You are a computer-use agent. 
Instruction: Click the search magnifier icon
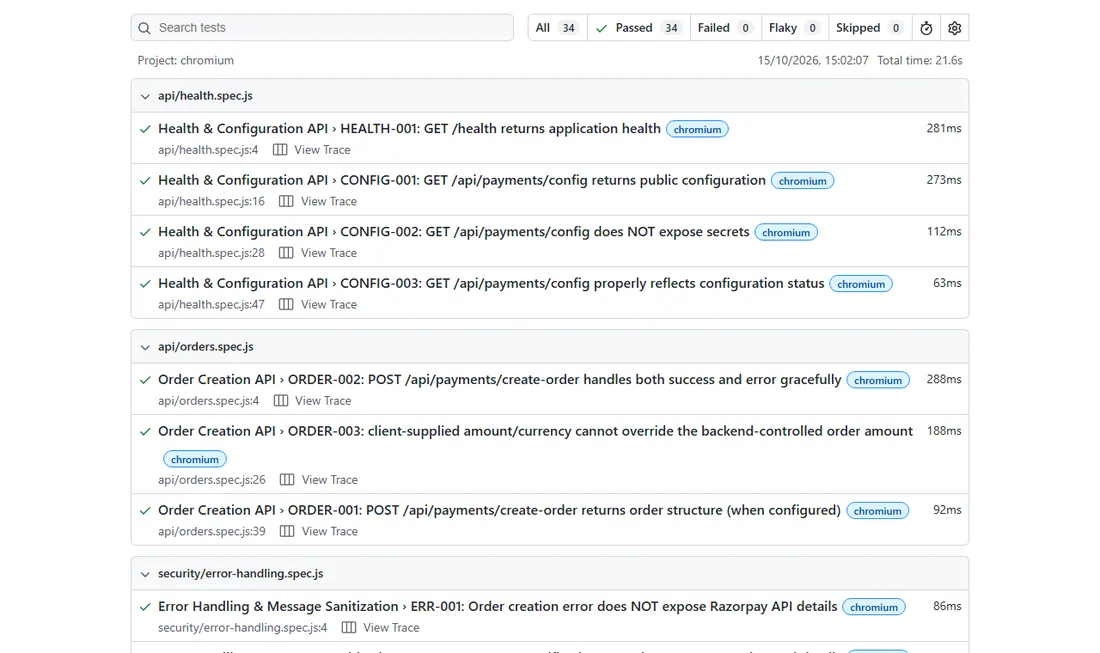pyautogui.click(x=145, y=28)
